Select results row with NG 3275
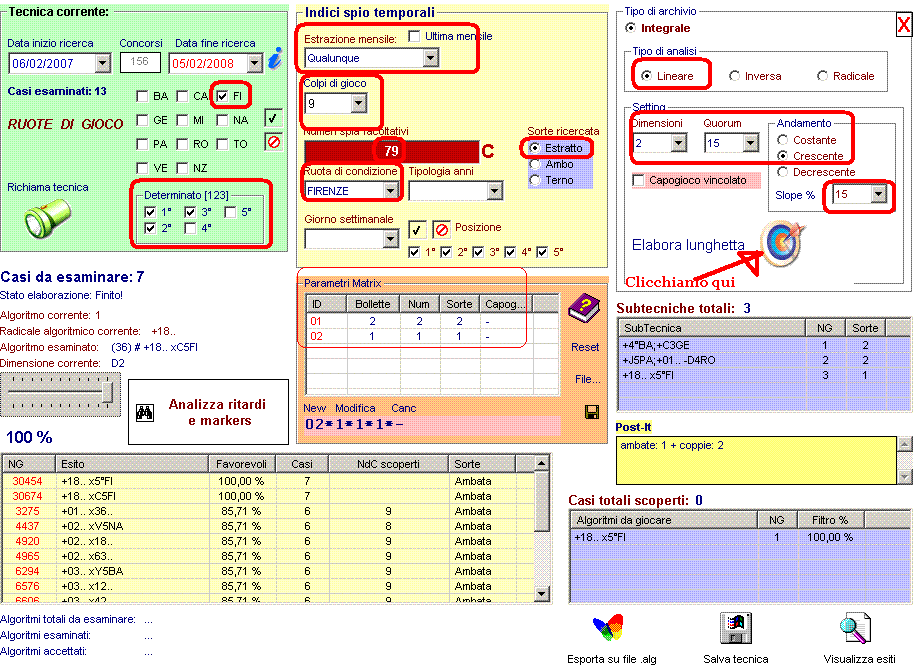Image resolution: width=914 pixels, height=669 pixels. pyautogui.click(x=268, y=512)
